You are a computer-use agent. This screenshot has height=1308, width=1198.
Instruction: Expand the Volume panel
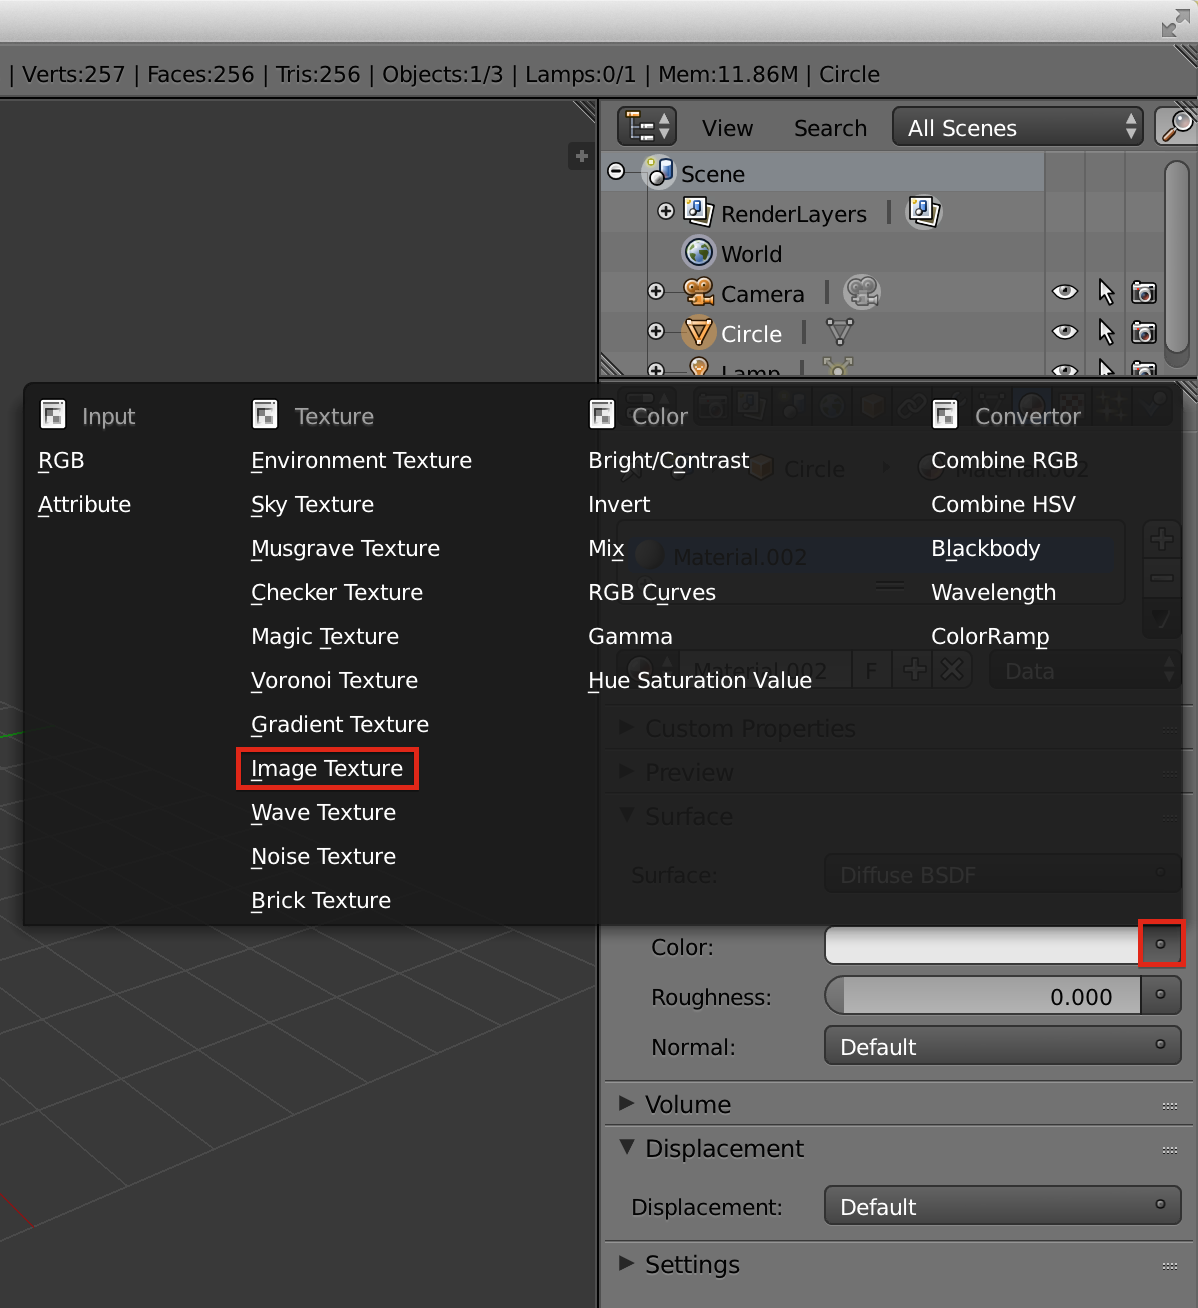[x=627, y=1103]
